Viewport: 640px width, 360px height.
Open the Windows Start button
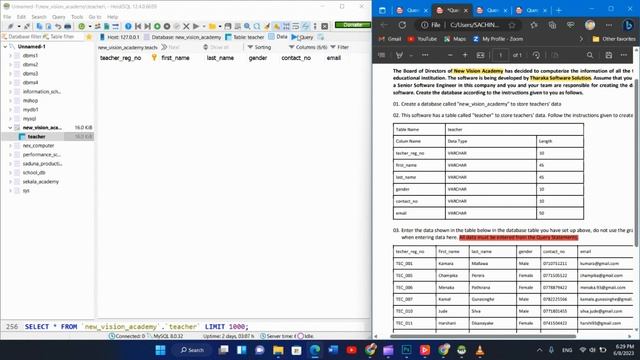pyautogui.click(x=160, y=350)
